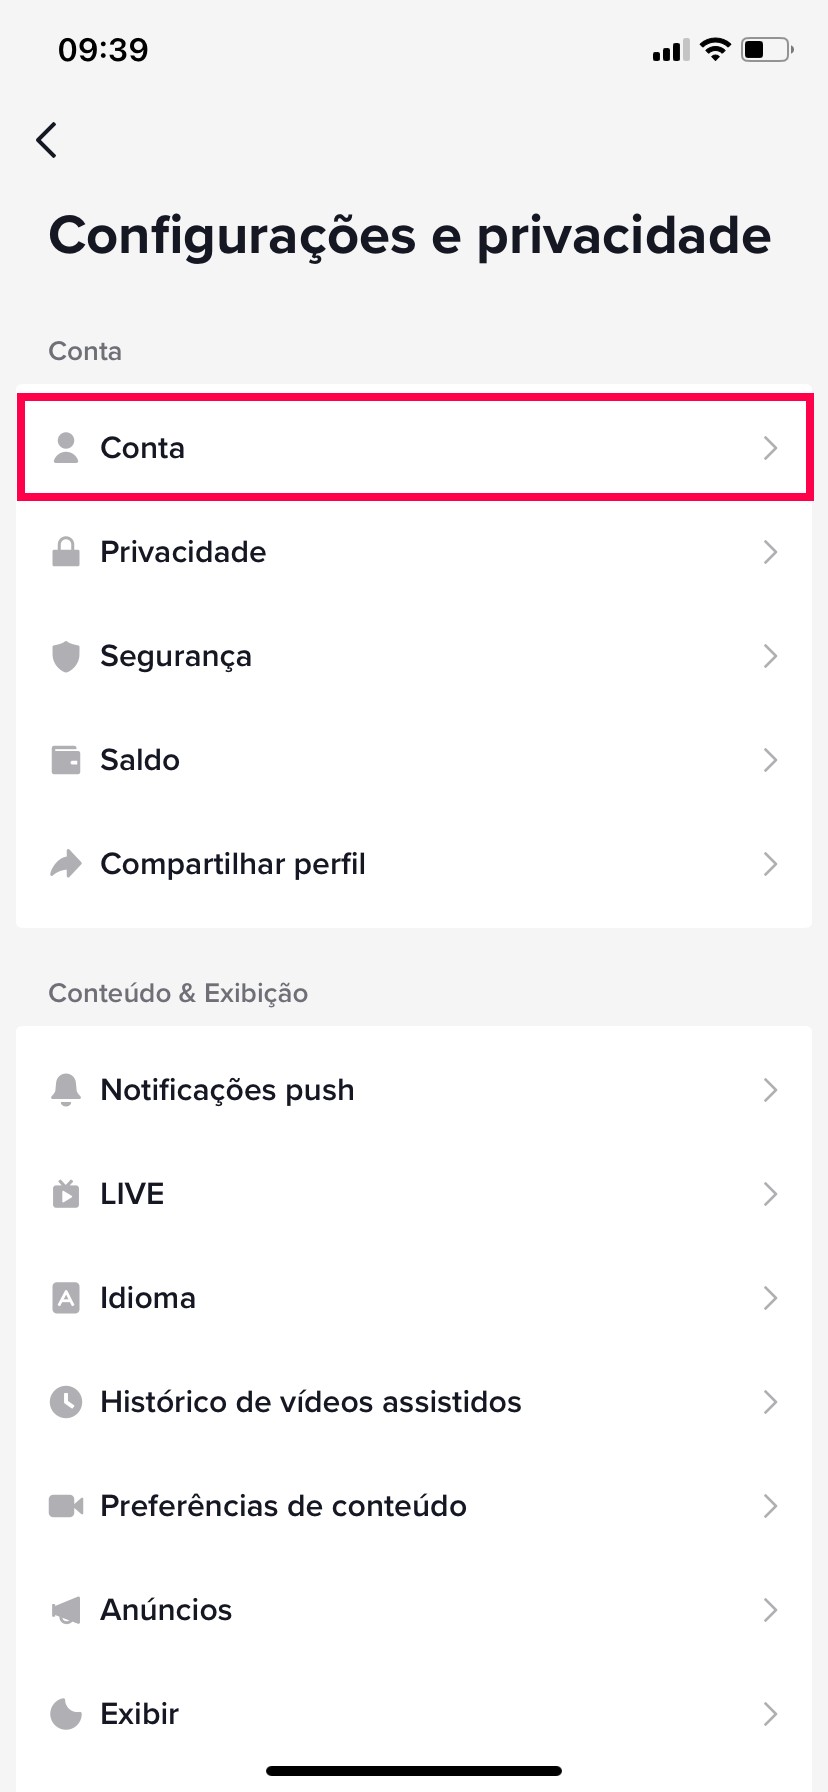Tap the Idioma letter icon

point(66,1298)
